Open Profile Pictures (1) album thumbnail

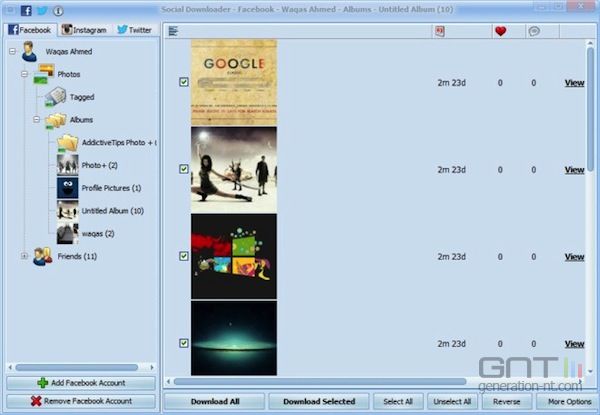[68, 188]
